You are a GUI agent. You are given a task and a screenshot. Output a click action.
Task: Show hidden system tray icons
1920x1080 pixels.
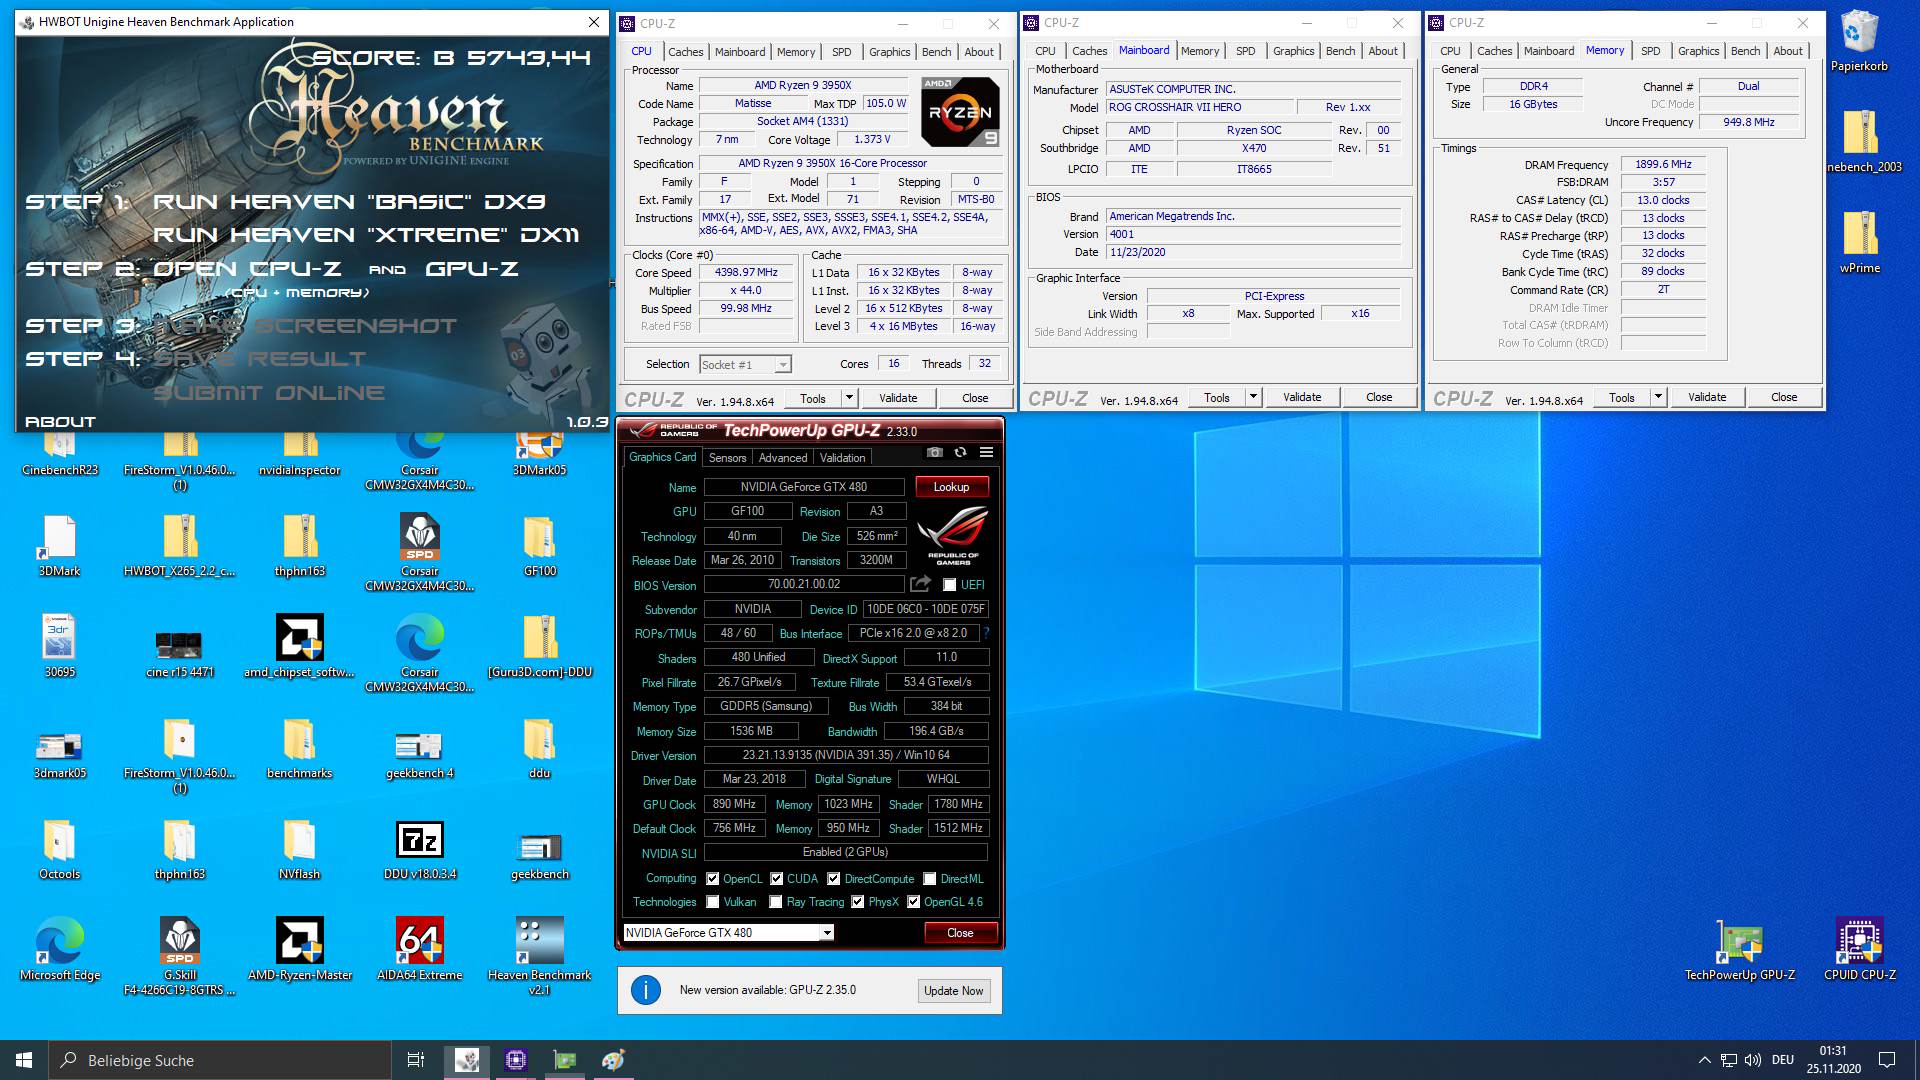pyautogui.click(x=1704, y=1060)
